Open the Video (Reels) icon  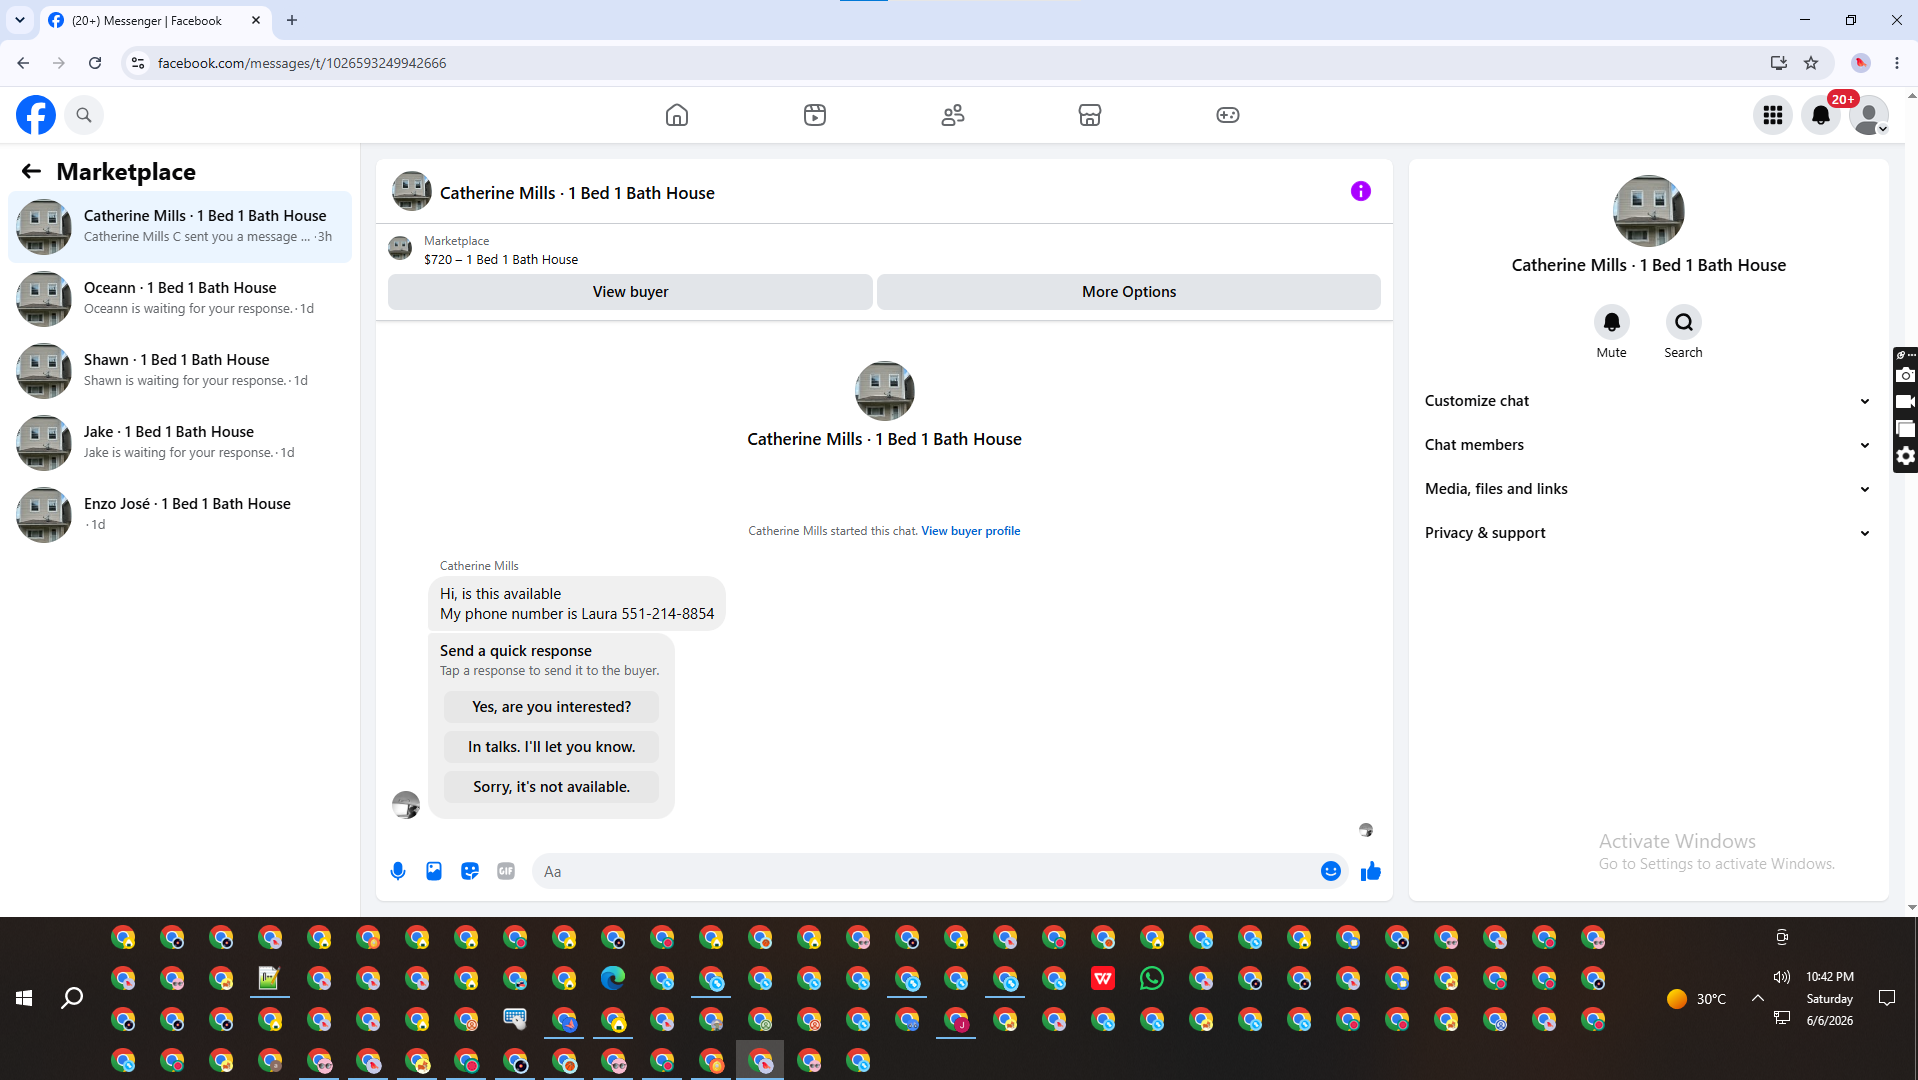pos(815,115)
